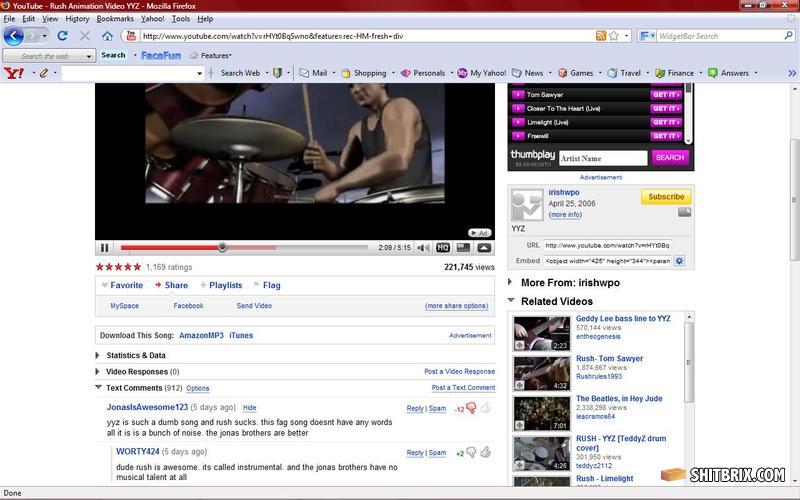
Task: Open Answers in Yahoo toolbar
Action: 728,73
